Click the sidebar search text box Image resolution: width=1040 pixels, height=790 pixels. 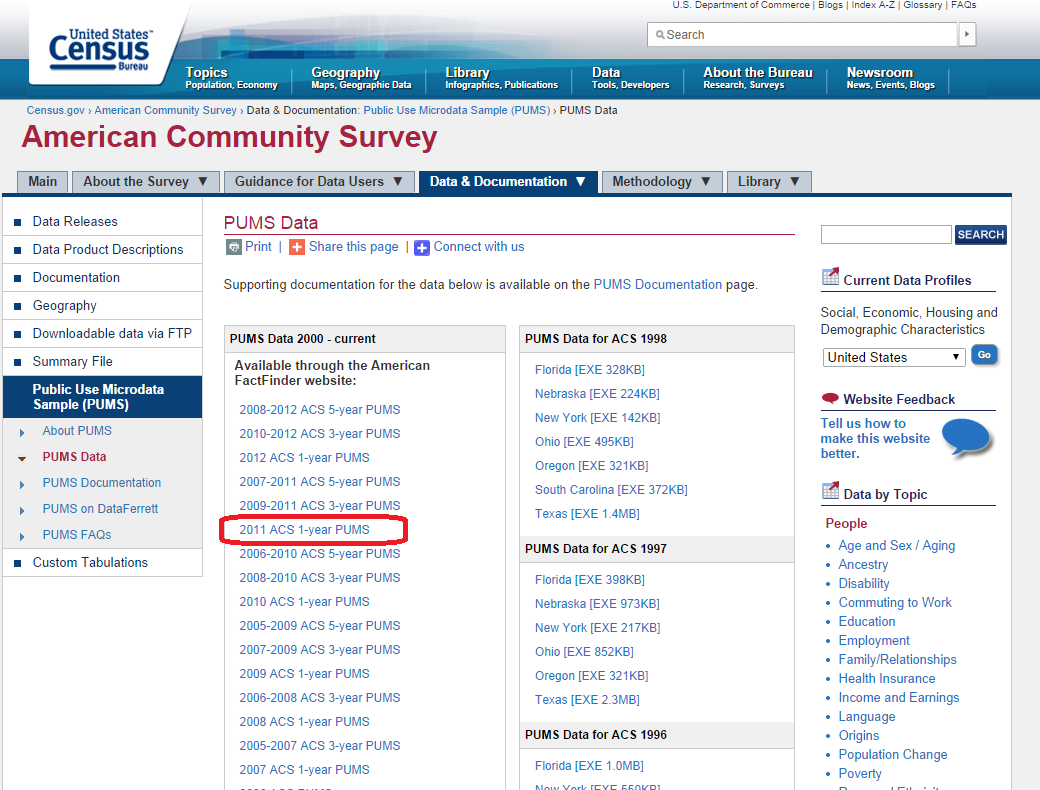coord(886,234)
